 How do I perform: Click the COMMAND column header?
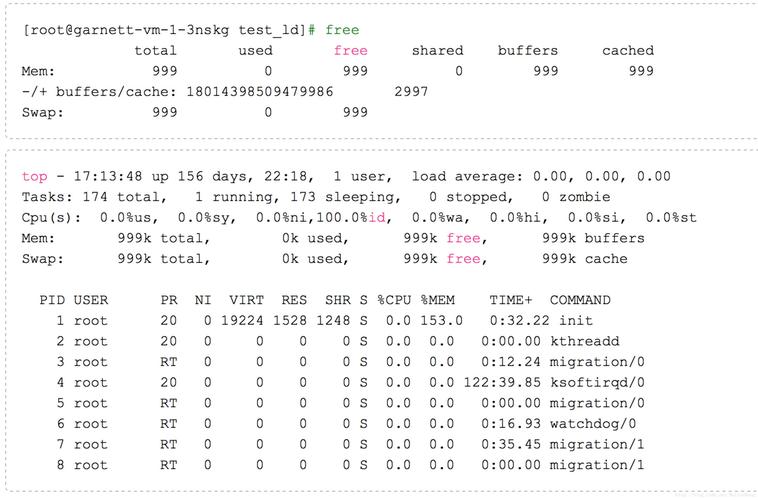click(580, 300)
